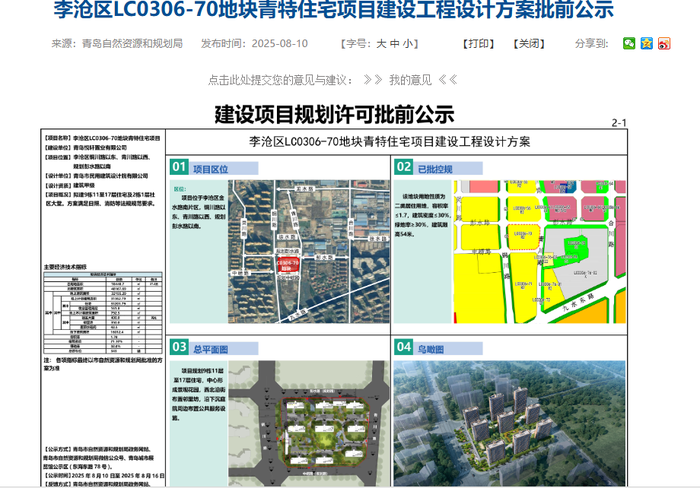This screenshot has height=488, width=700.
Task: Share the page to Qzone star icon
Action: (x=646, y=43)
